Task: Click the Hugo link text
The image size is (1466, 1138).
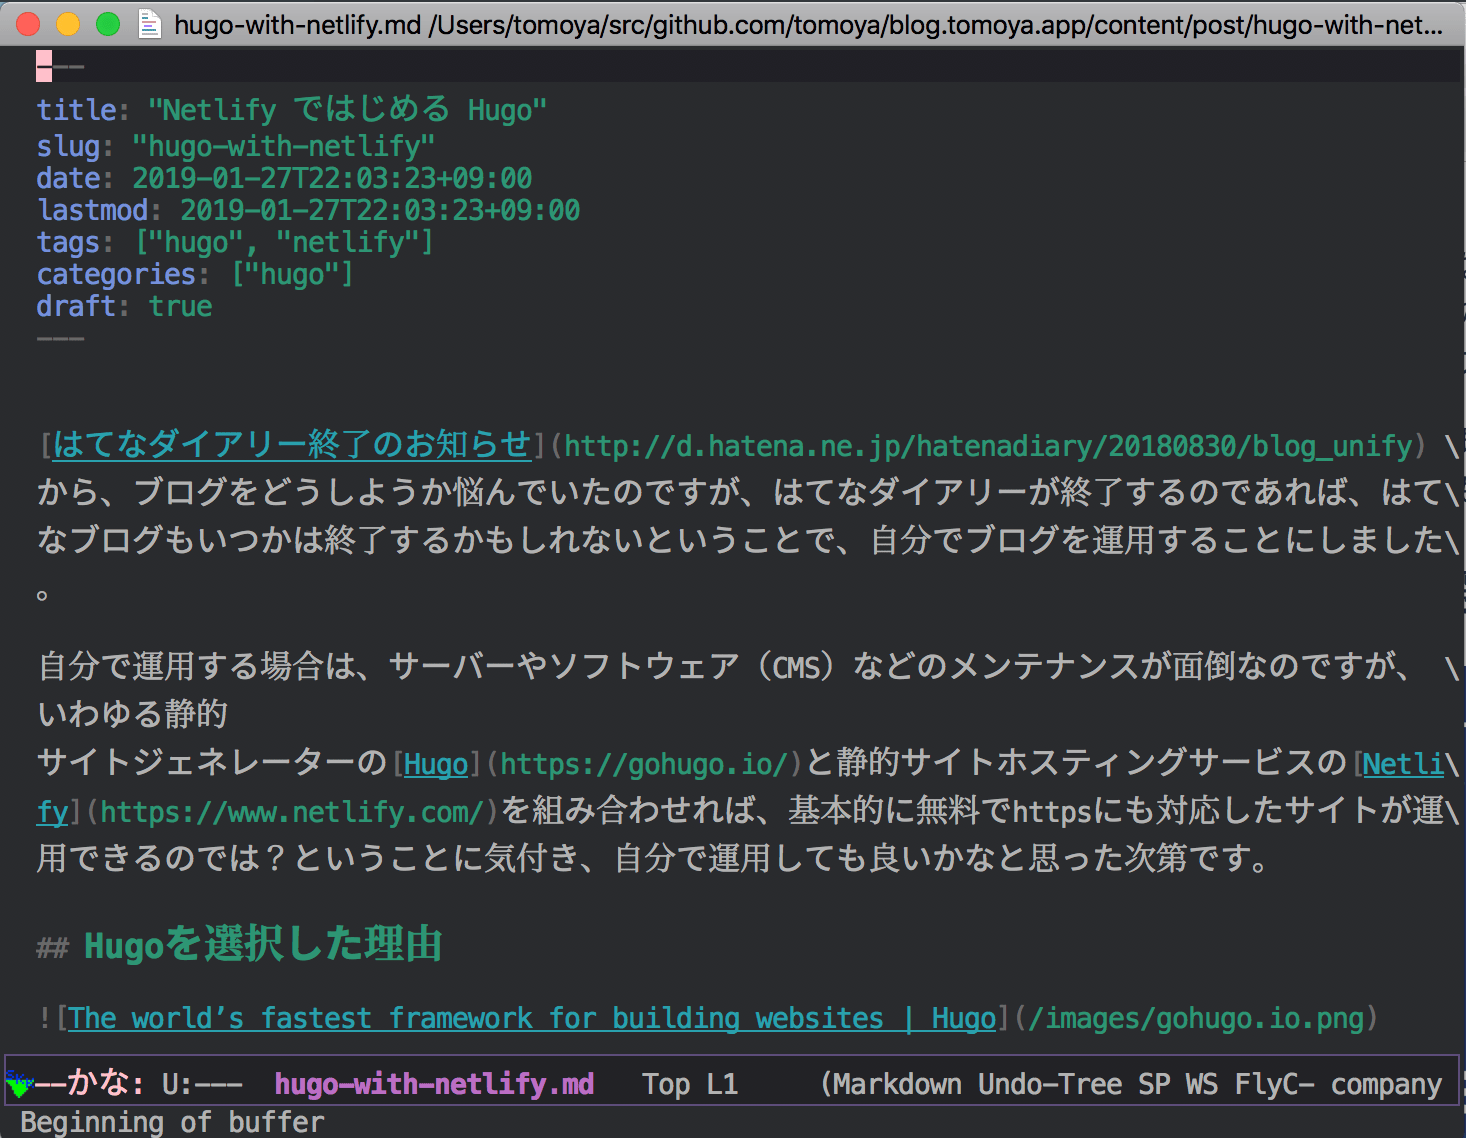Action: (436, 765)
